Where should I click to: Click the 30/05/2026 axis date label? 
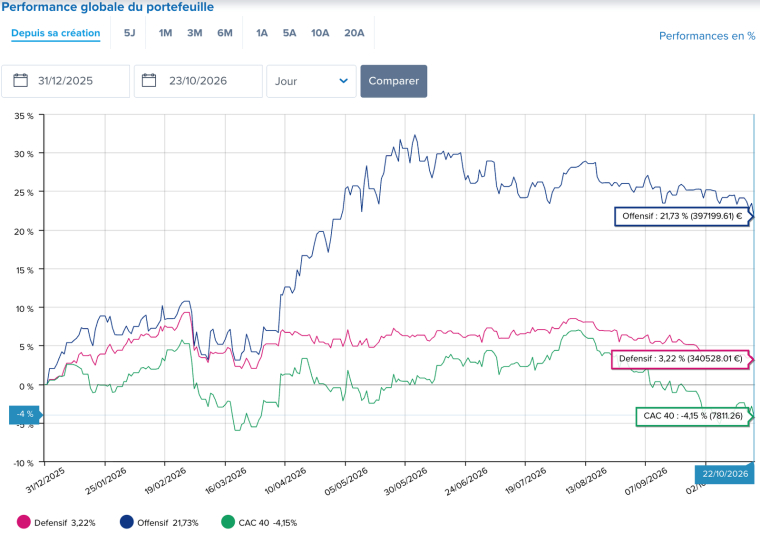tap(406, 481)
